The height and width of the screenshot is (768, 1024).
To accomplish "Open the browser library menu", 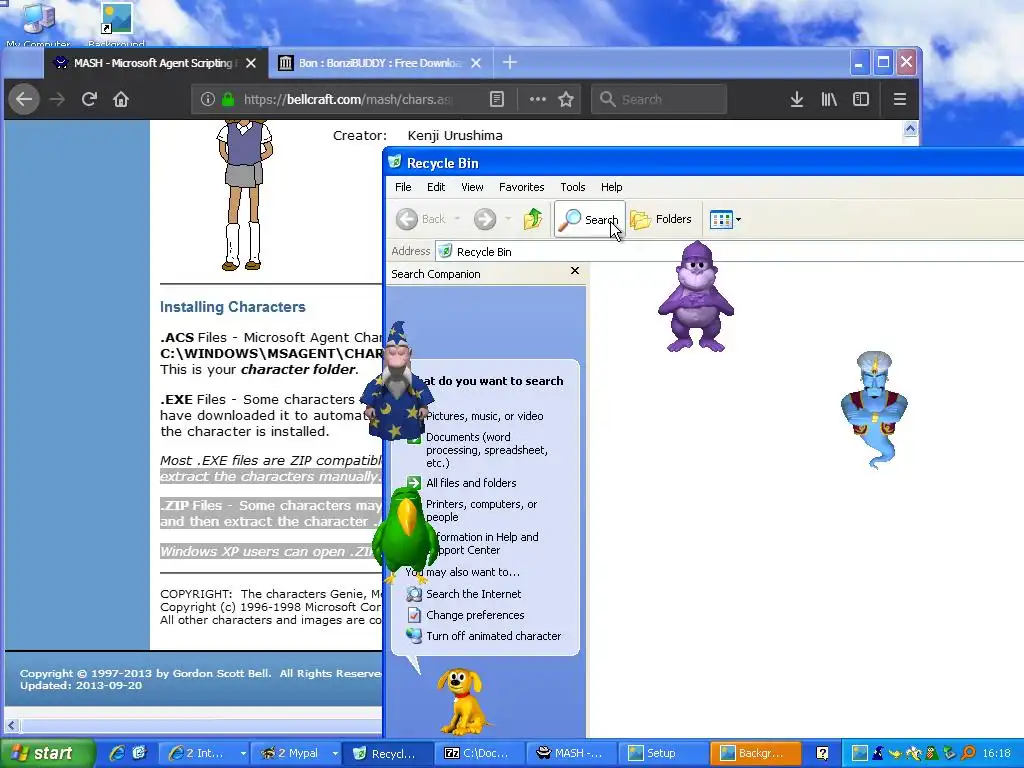I will pos(829,99).
